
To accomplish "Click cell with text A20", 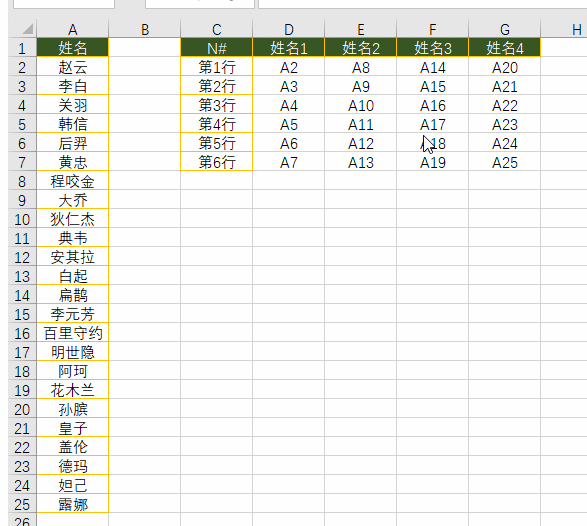I will [x=504, y=67].
